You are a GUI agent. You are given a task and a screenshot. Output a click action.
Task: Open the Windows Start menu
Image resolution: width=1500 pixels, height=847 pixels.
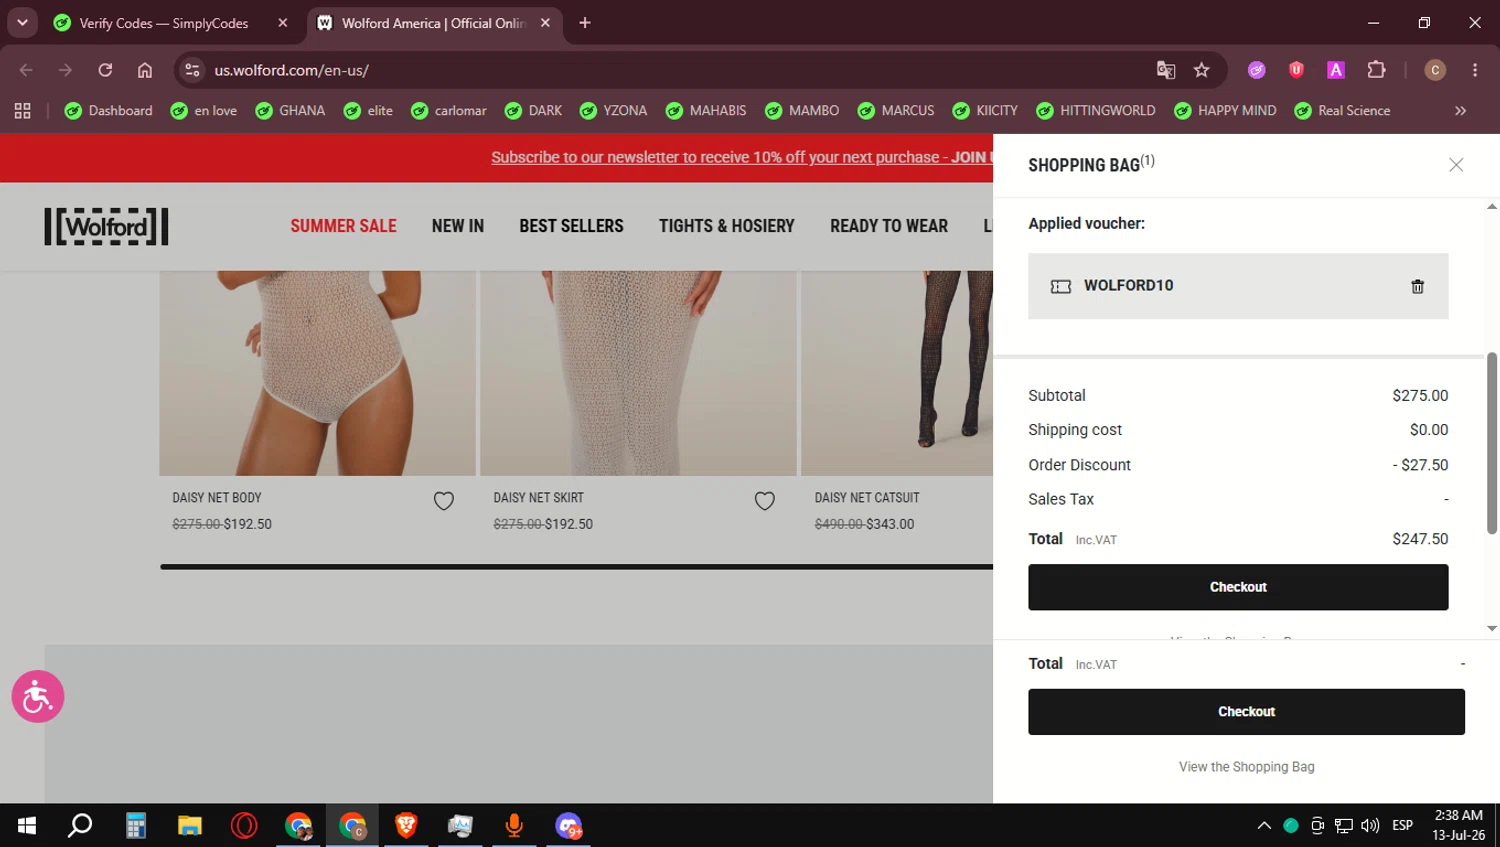point(27,825)
